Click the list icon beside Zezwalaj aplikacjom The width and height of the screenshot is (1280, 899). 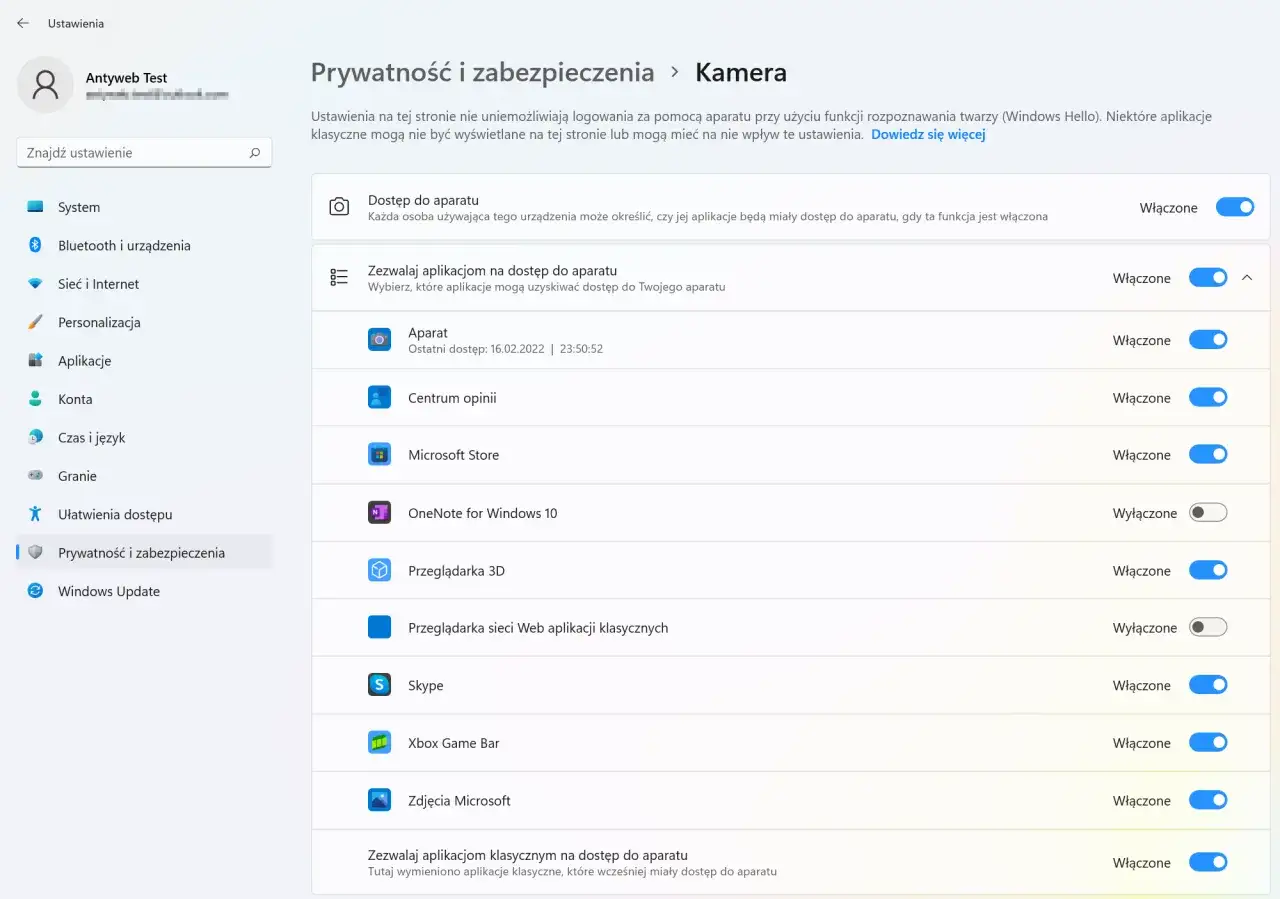pos(339,278)
